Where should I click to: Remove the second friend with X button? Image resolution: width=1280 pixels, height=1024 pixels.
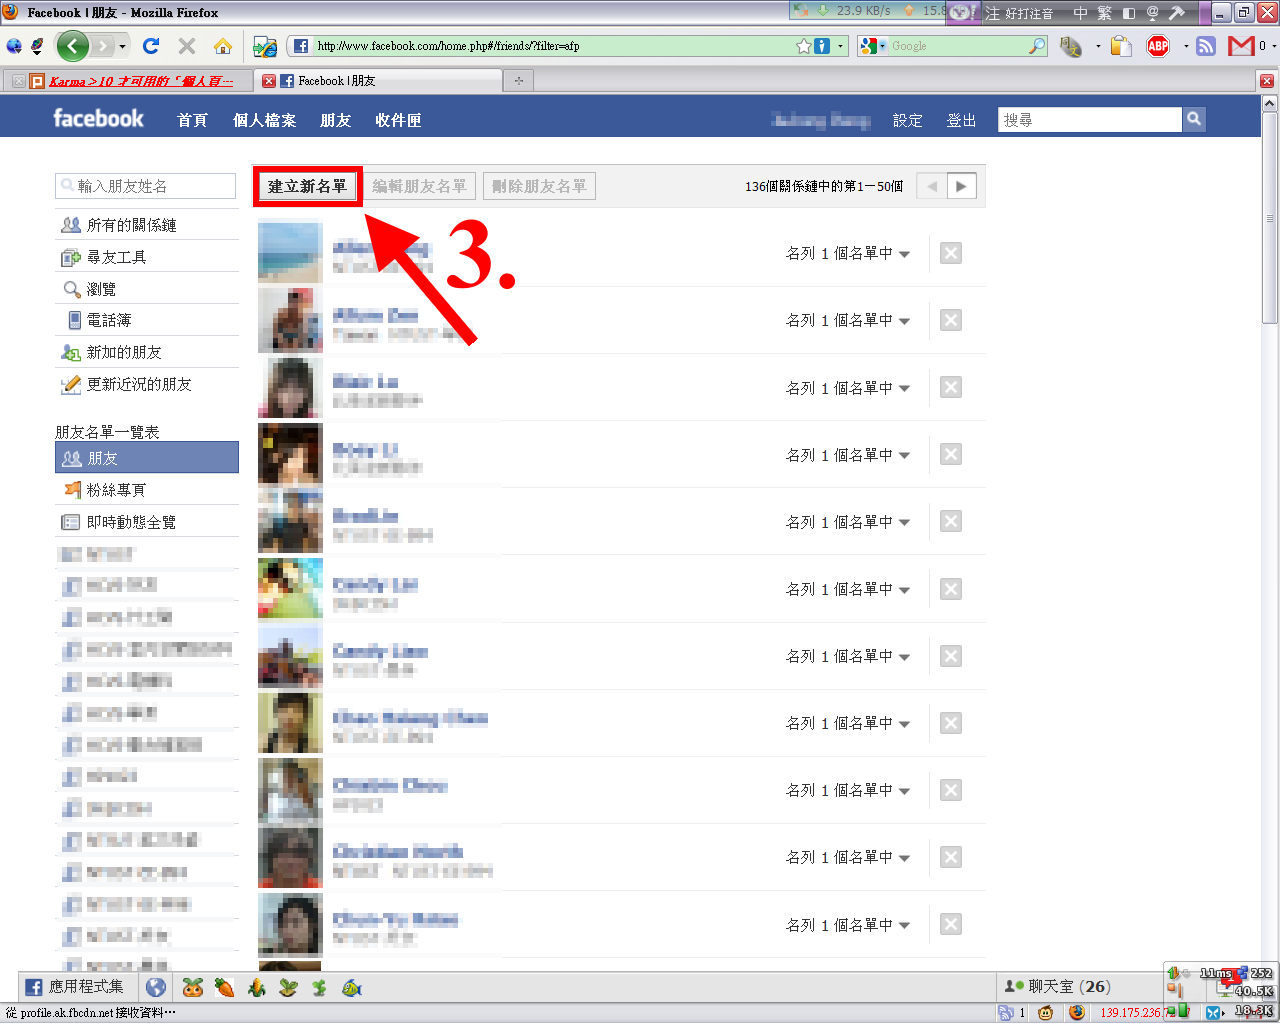[951, 320]
